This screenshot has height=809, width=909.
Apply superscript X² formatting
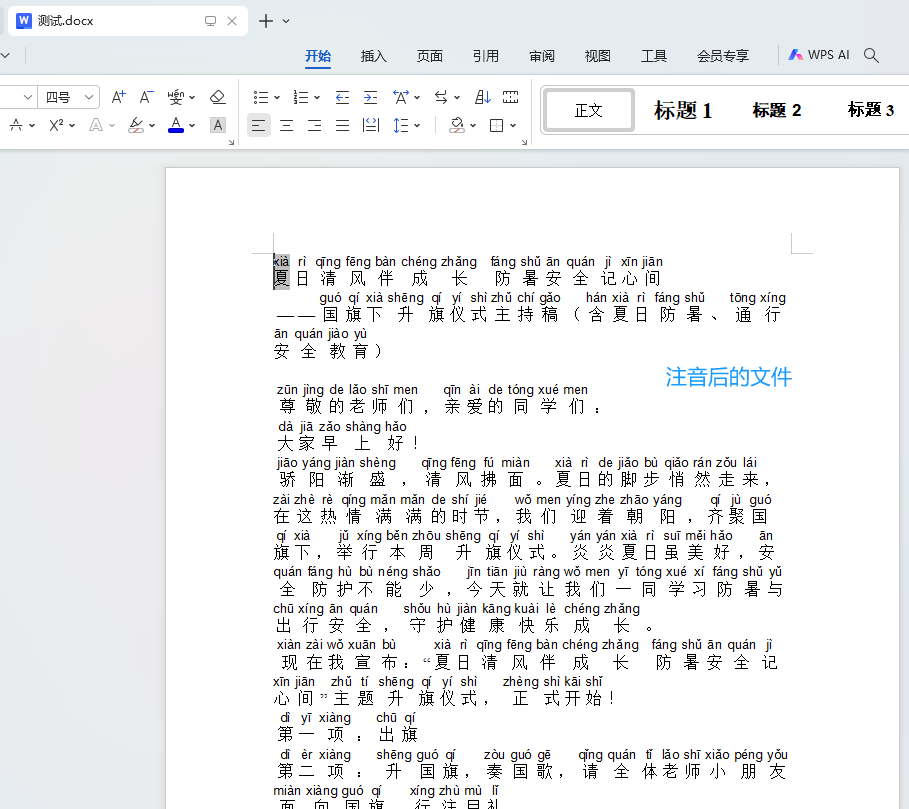(x=56, y=125)
